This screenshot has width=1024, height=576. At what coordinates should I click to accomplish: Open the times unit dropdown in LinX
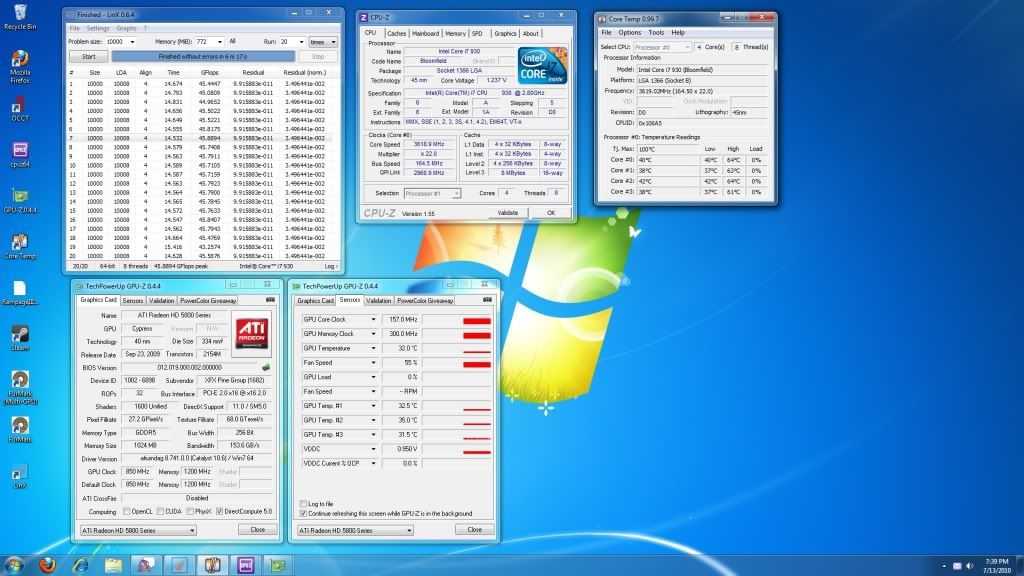coord(323,42)
